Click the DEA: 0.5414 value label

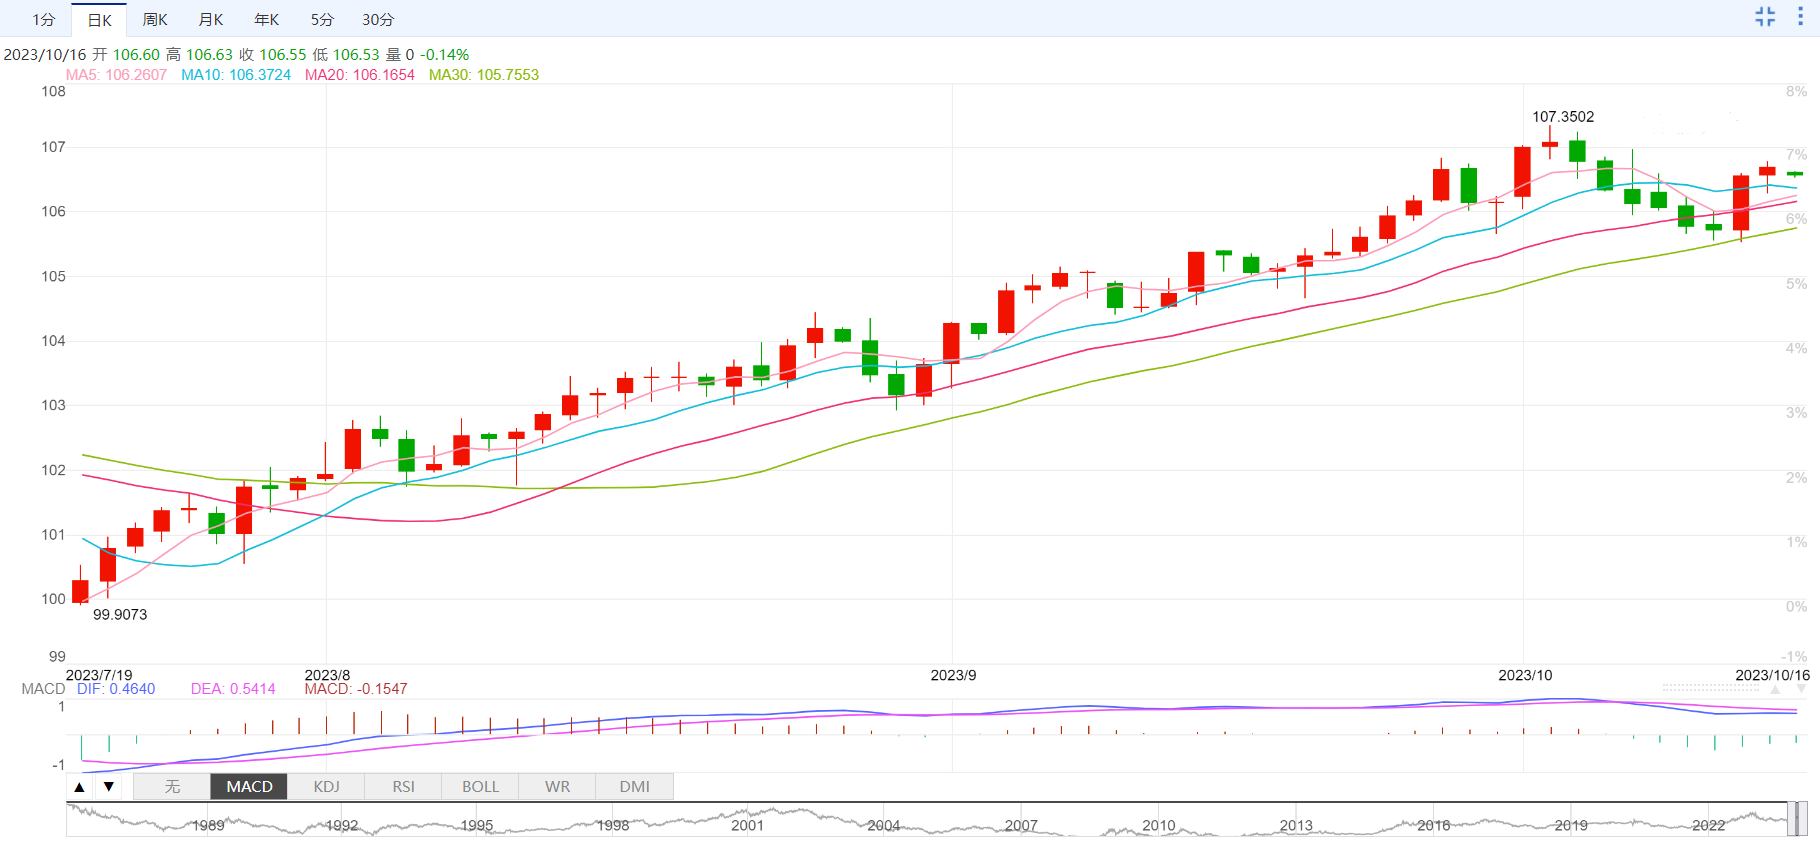click(x=233, y=689)
